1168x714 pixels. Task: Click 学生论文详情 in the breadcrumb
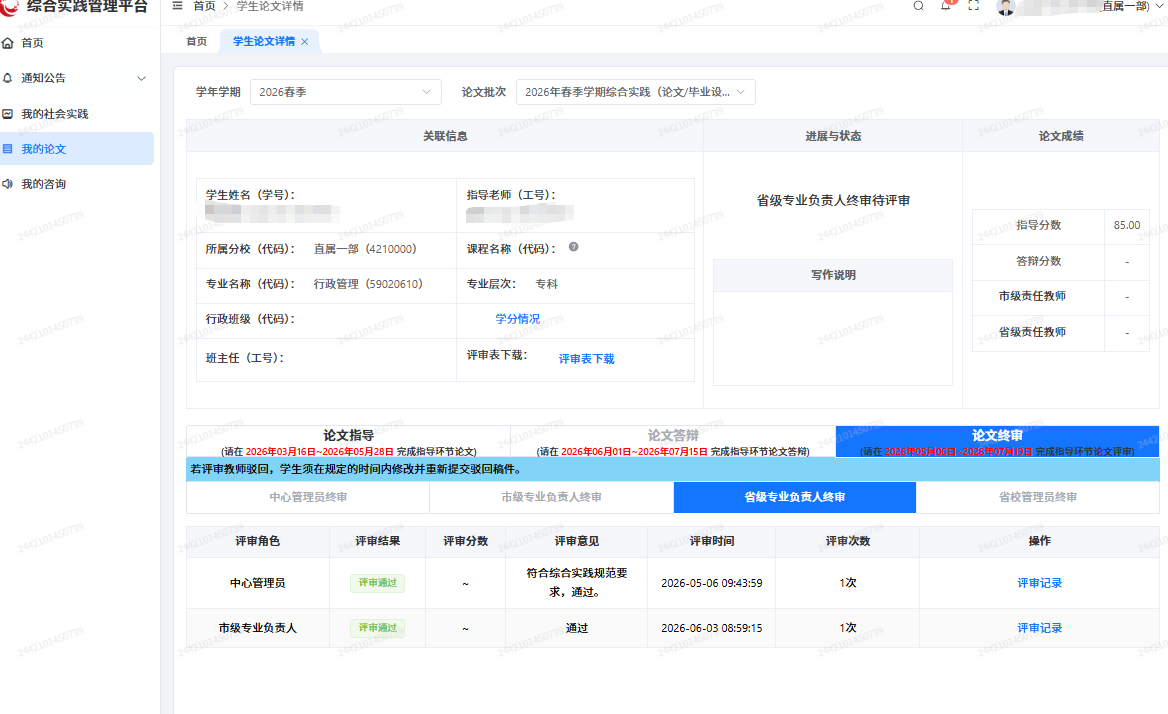click(x=270, y=6)
